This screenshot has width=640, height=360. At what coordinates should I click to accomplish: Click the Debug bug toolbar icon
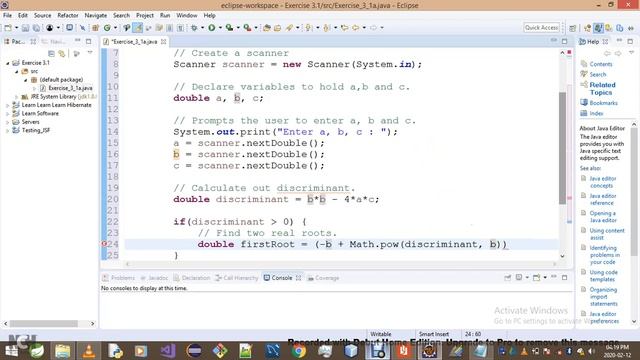click(x=194, y=28)
